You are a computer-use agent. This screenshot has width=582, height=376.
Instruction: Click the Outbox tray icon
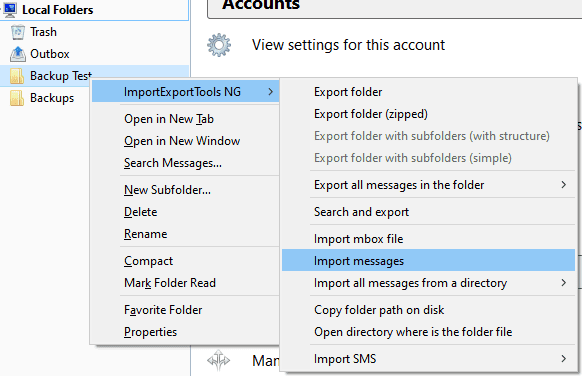(x=17, y=54)
